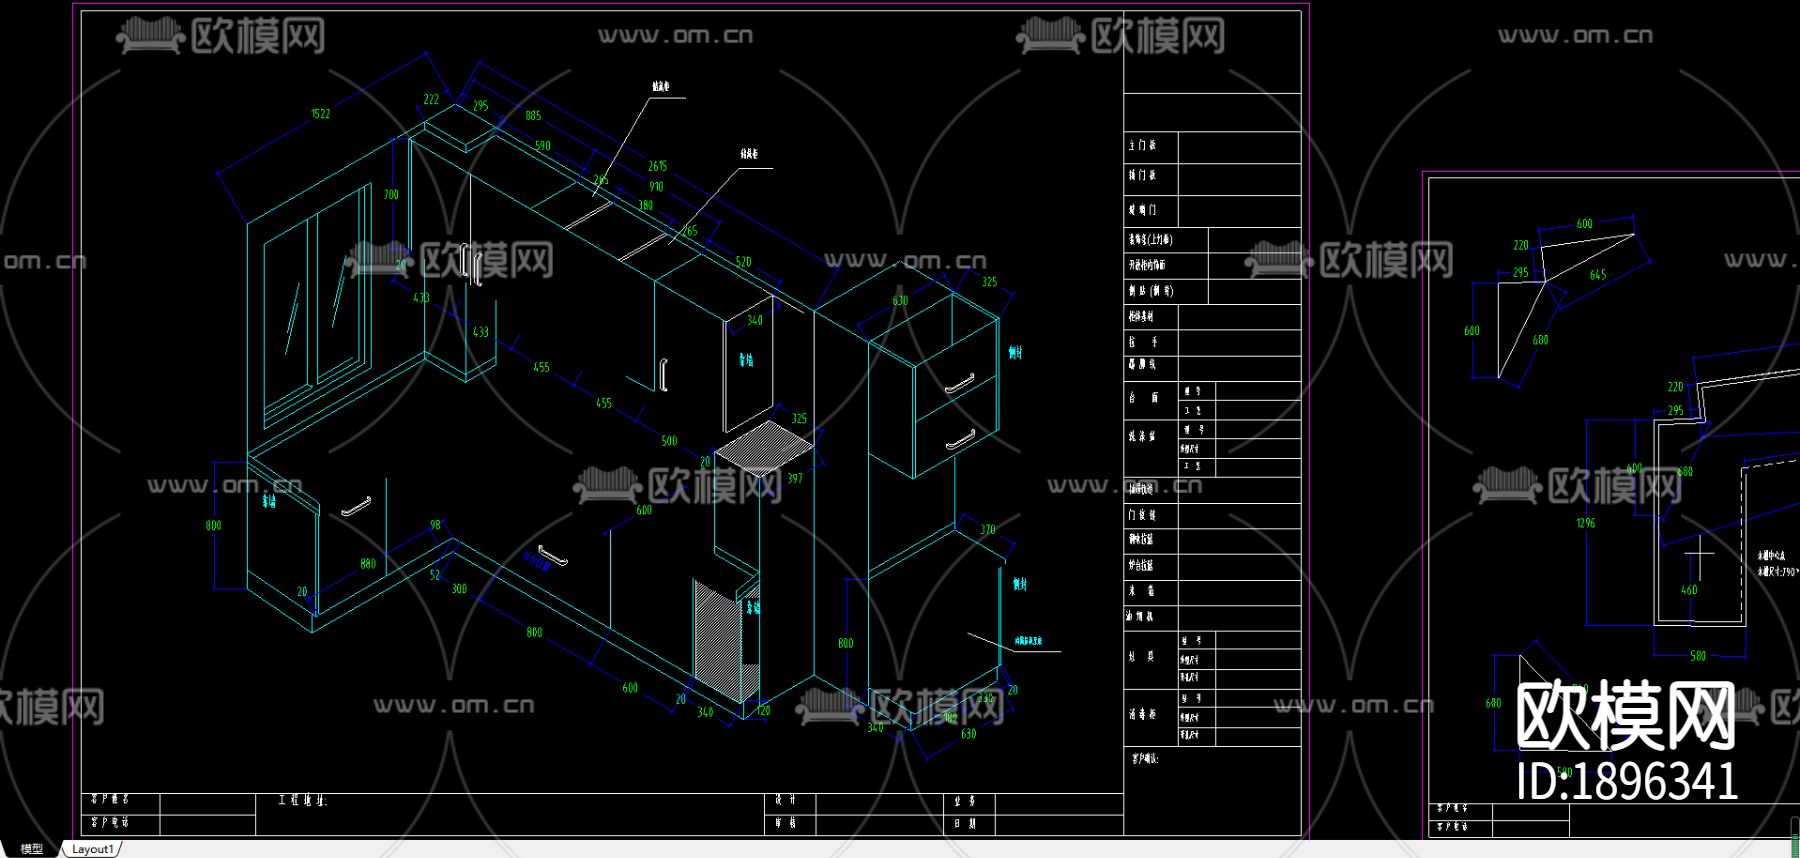This screenshot has width=1800, height=858.
Task: Select the 设计 title block label
Action: 786,801
